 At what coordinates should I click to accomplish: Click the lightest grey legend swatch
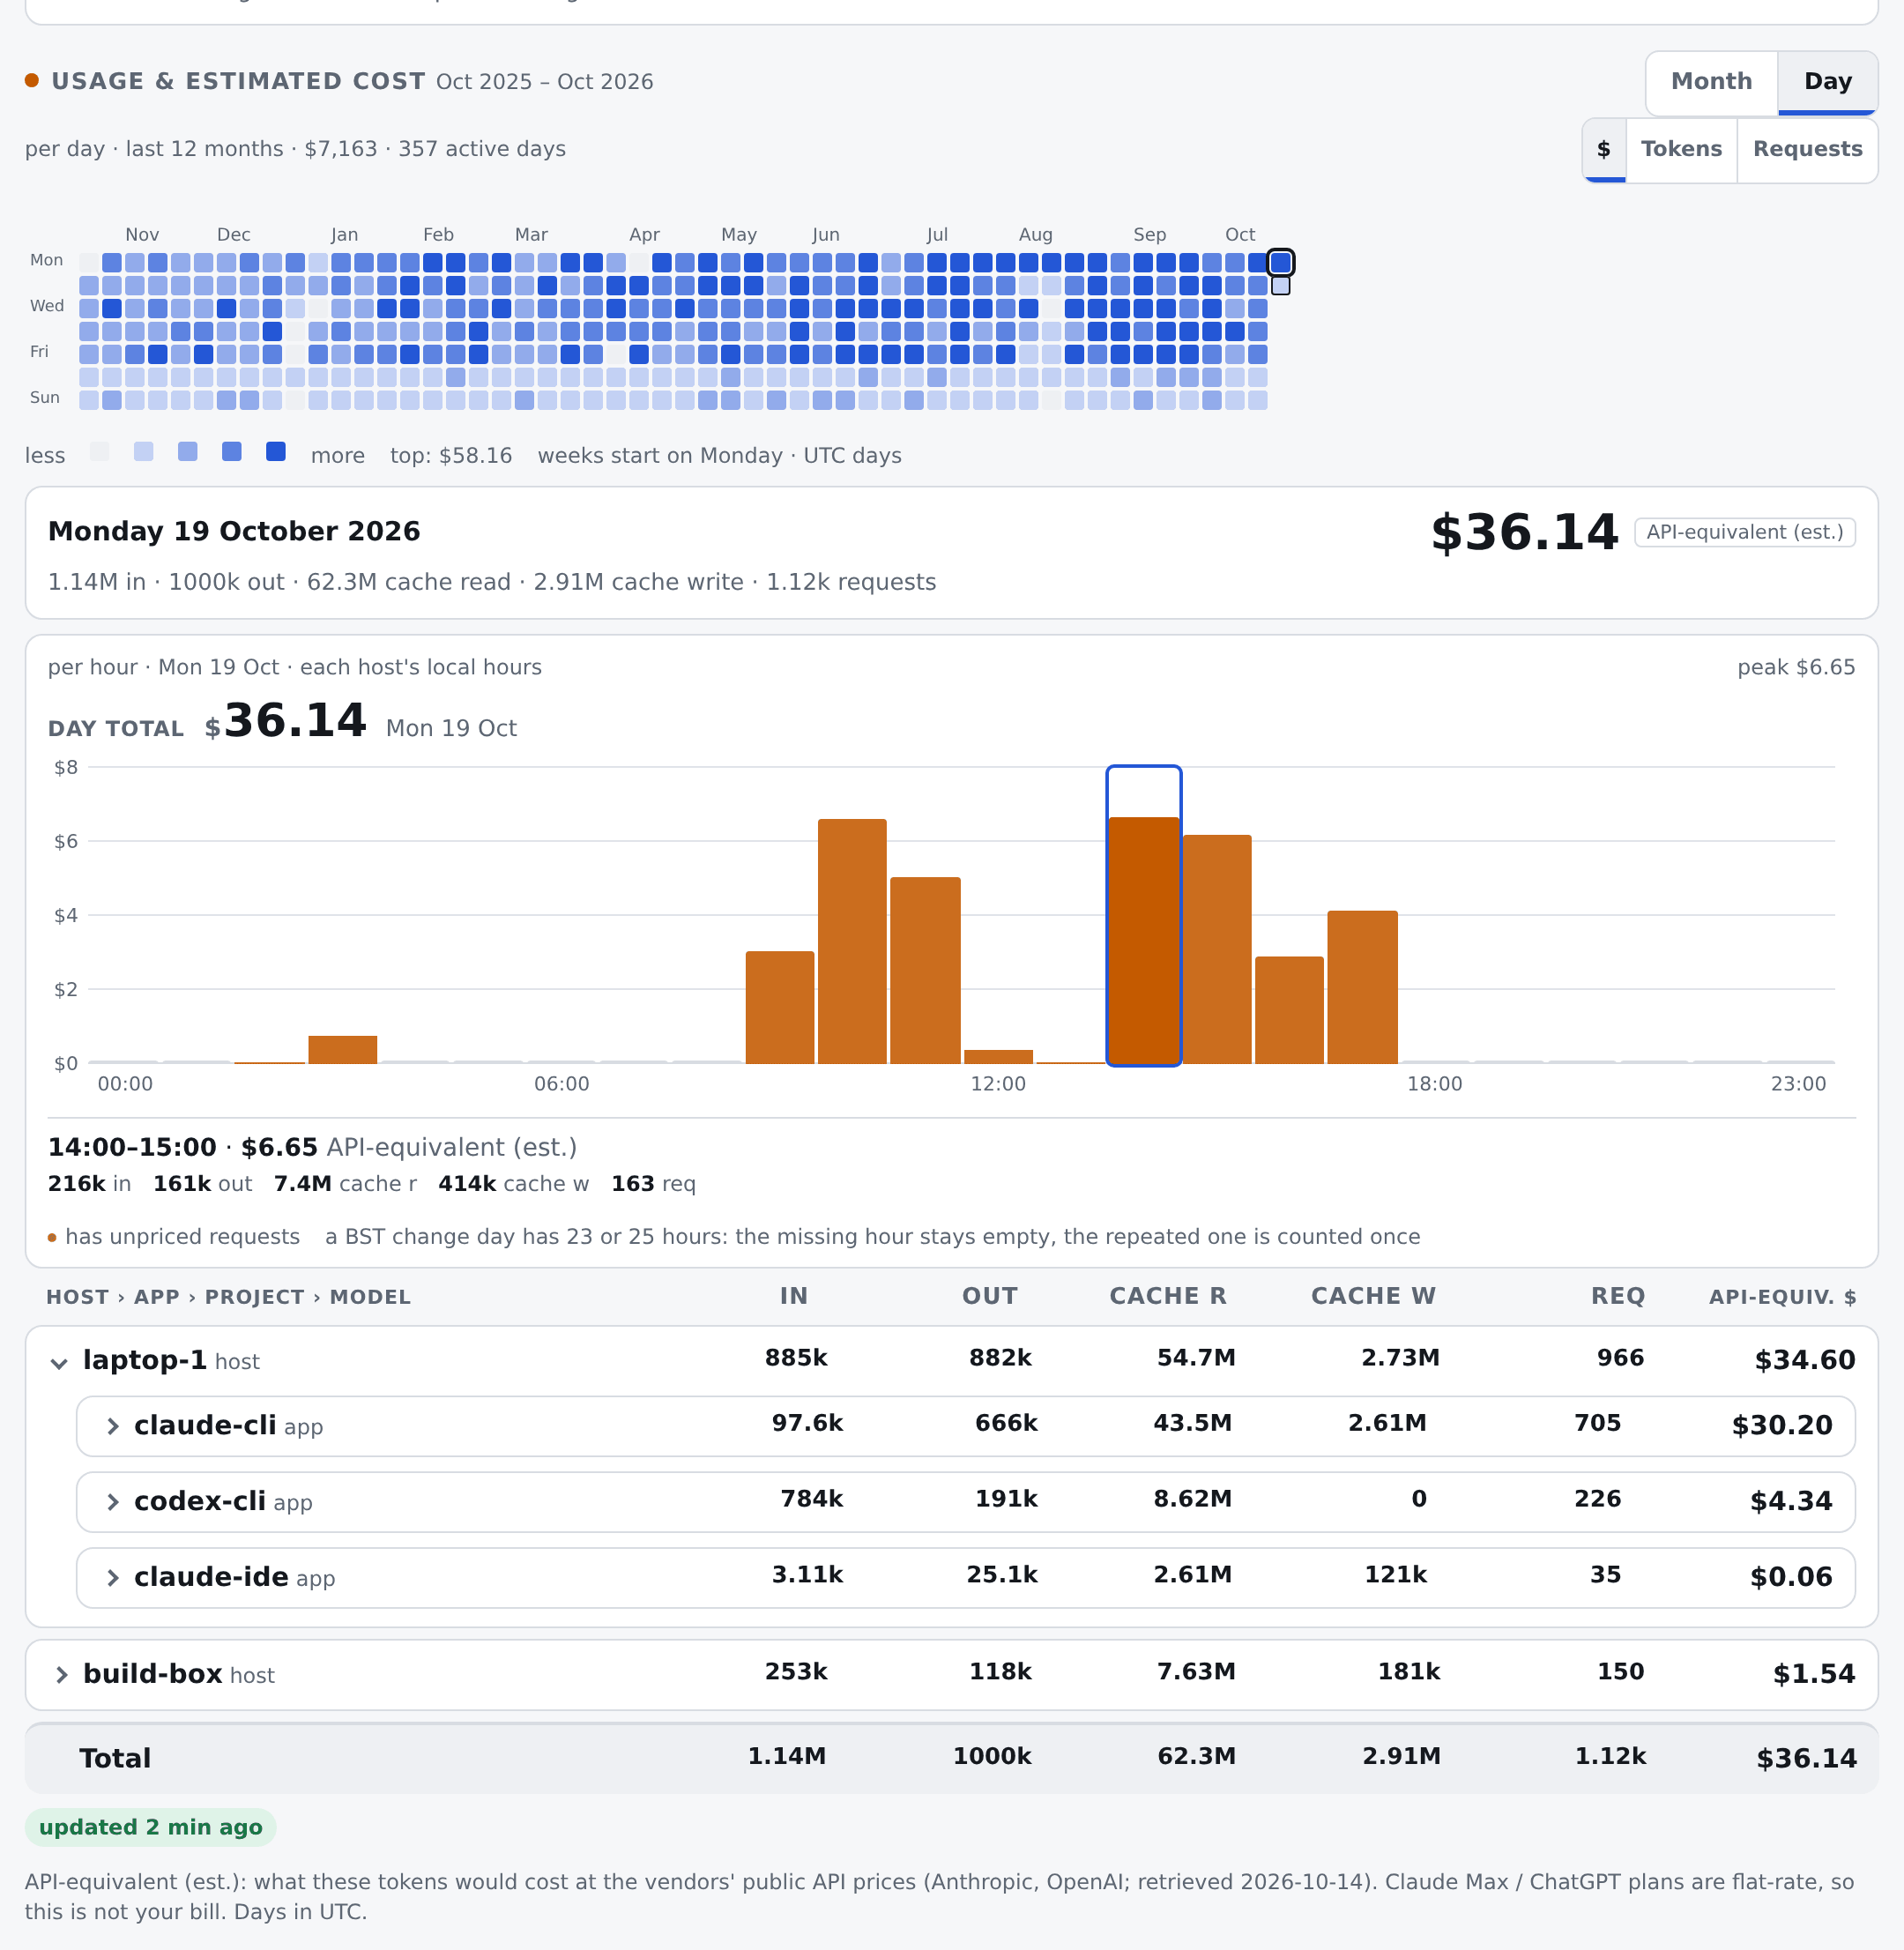click(x=100, y=452)
